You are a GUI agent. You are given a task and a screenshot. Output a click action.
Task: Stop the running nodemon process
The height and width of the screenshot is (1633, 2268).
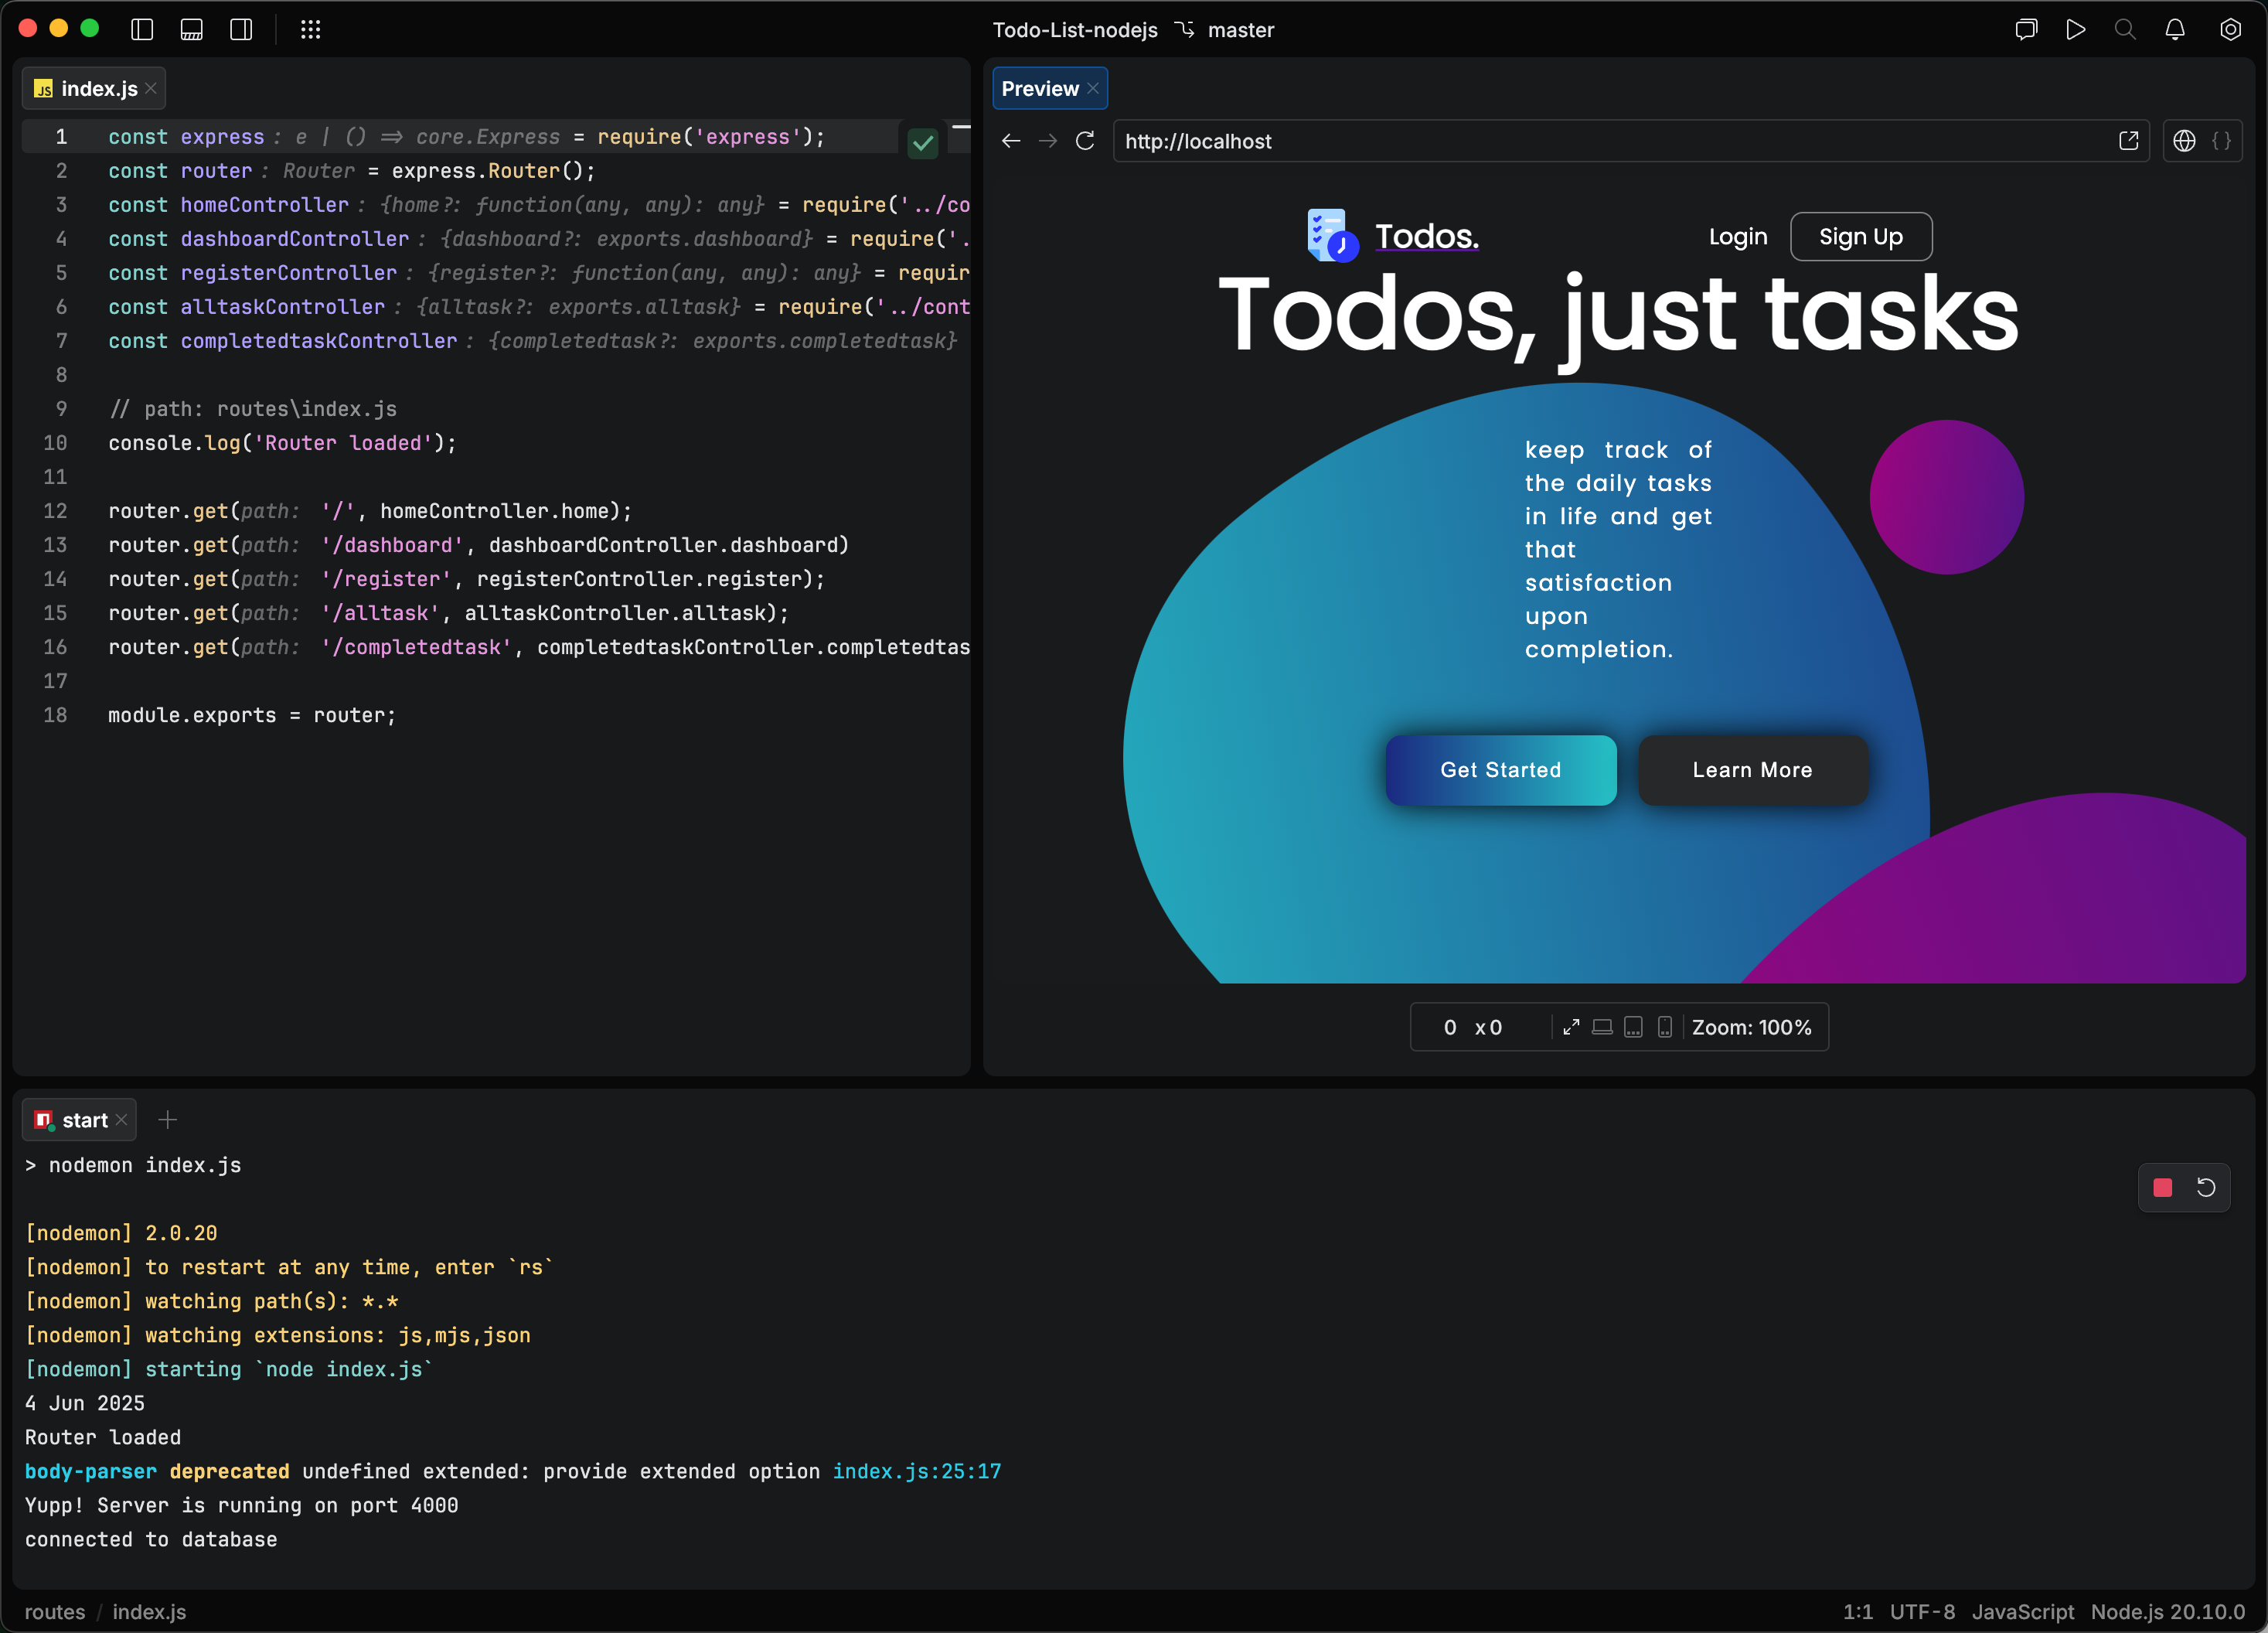coord(2163,1187)
